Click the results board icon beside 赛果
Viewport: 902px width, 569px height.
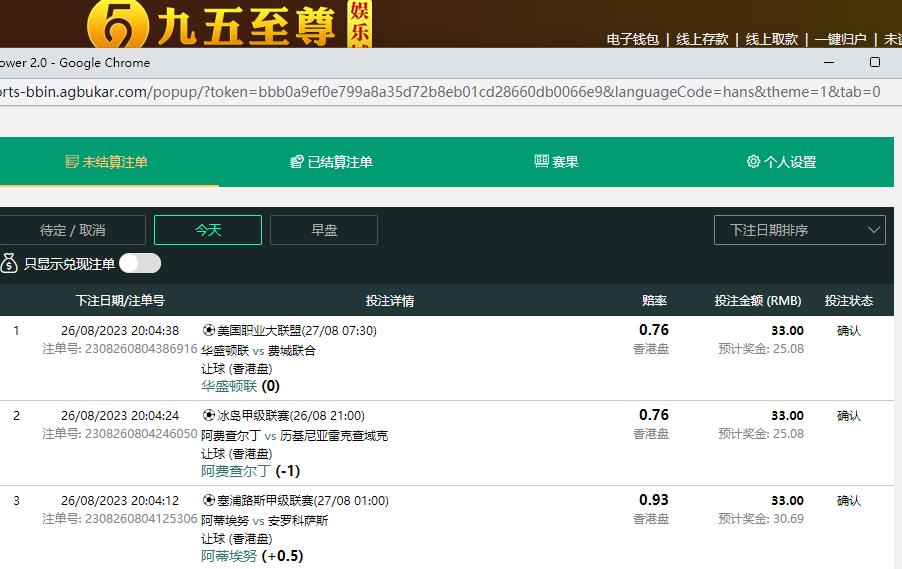pos(541,161)
